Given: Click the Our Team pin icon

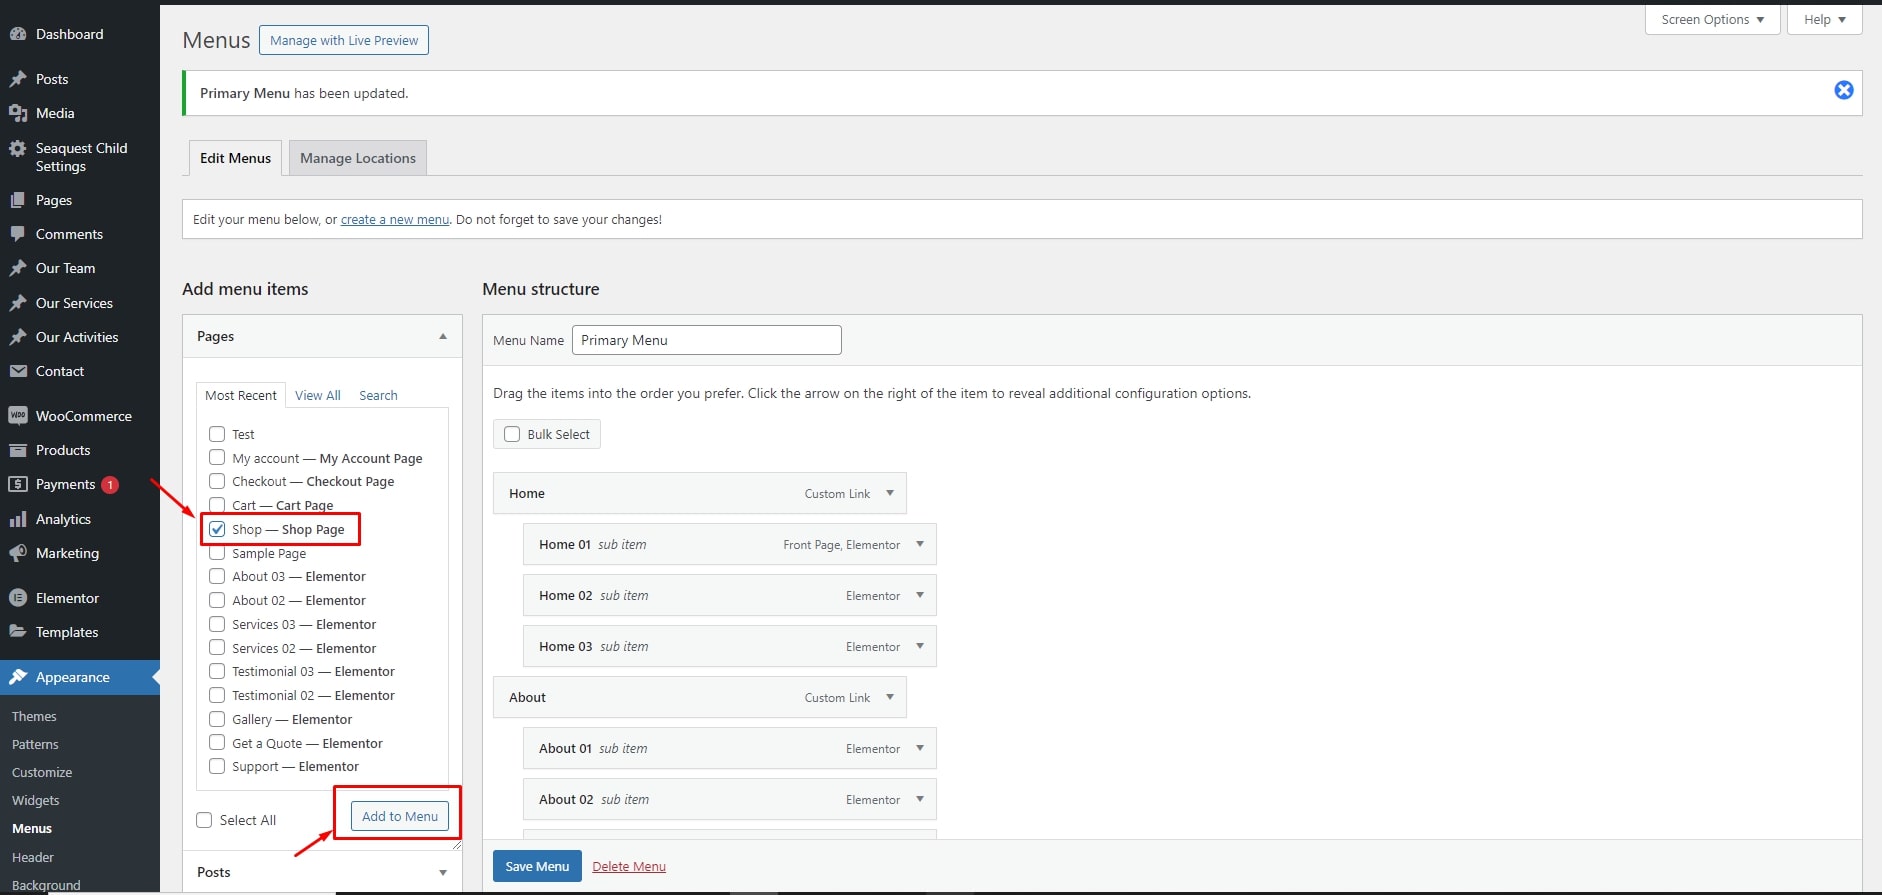Looking at the screenshot, I should (x=18, y=268).
